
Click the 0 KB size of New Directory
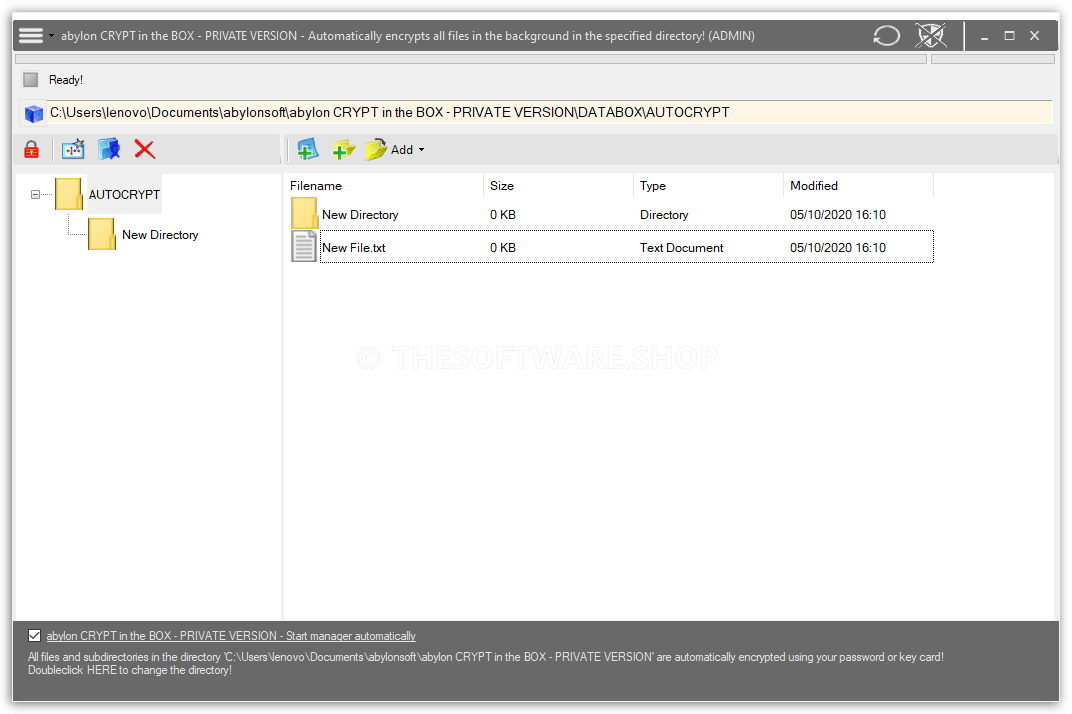click(502, 215)
